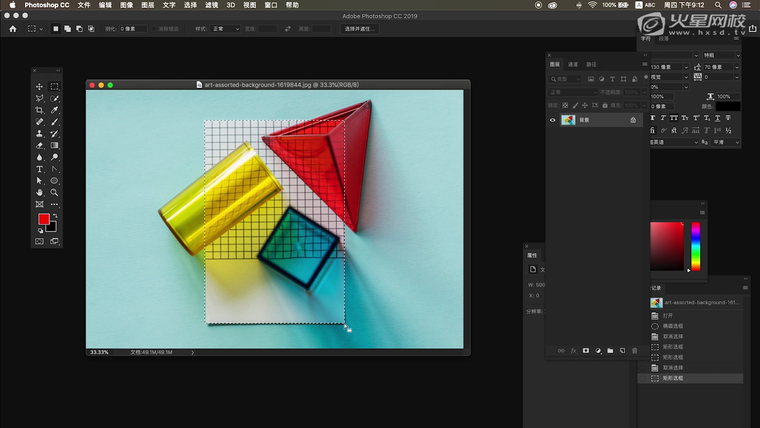The height and width of the screenshot is (428, 760).
Task: Delete layer using the trash icon
Action: tap(634, 351)
